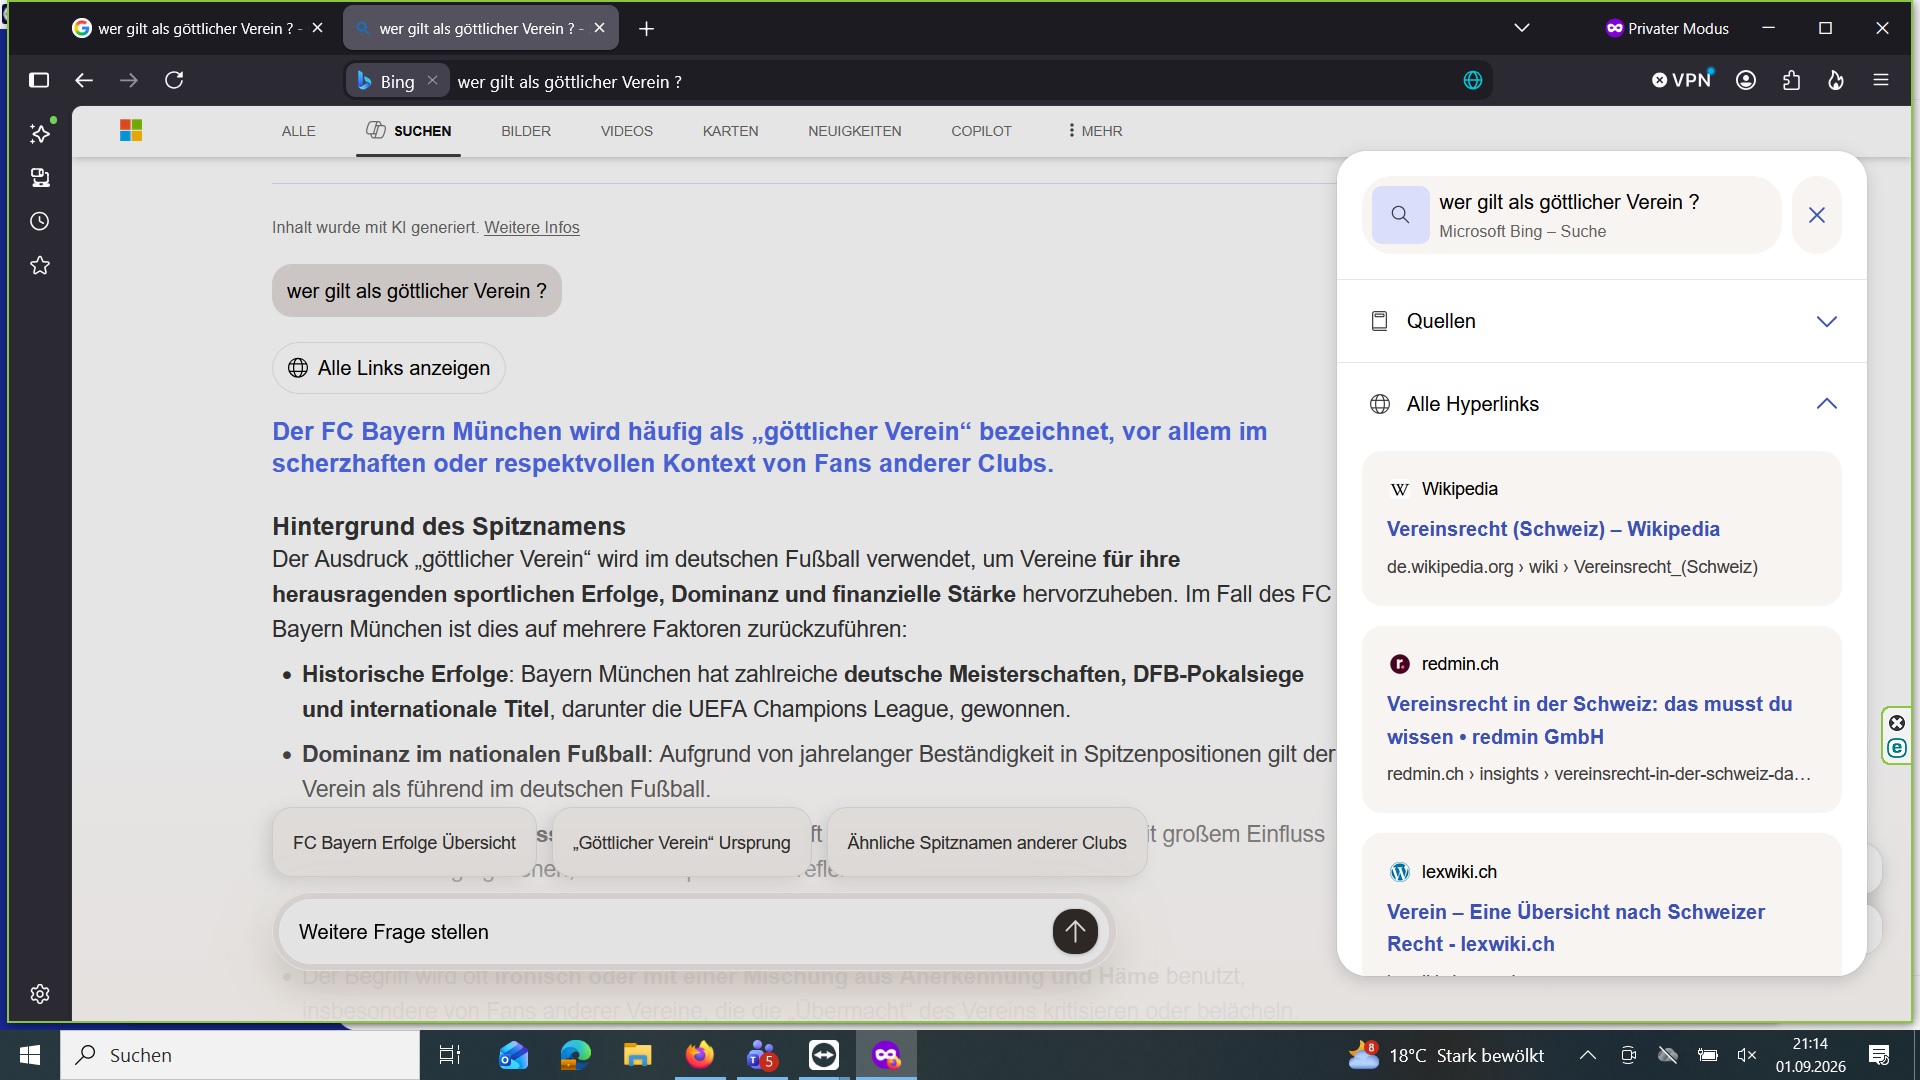Image resolution: width=1920 pixels, height=1080 pixels.
Task: Open a new browser tab
Action: coord(647,29)
